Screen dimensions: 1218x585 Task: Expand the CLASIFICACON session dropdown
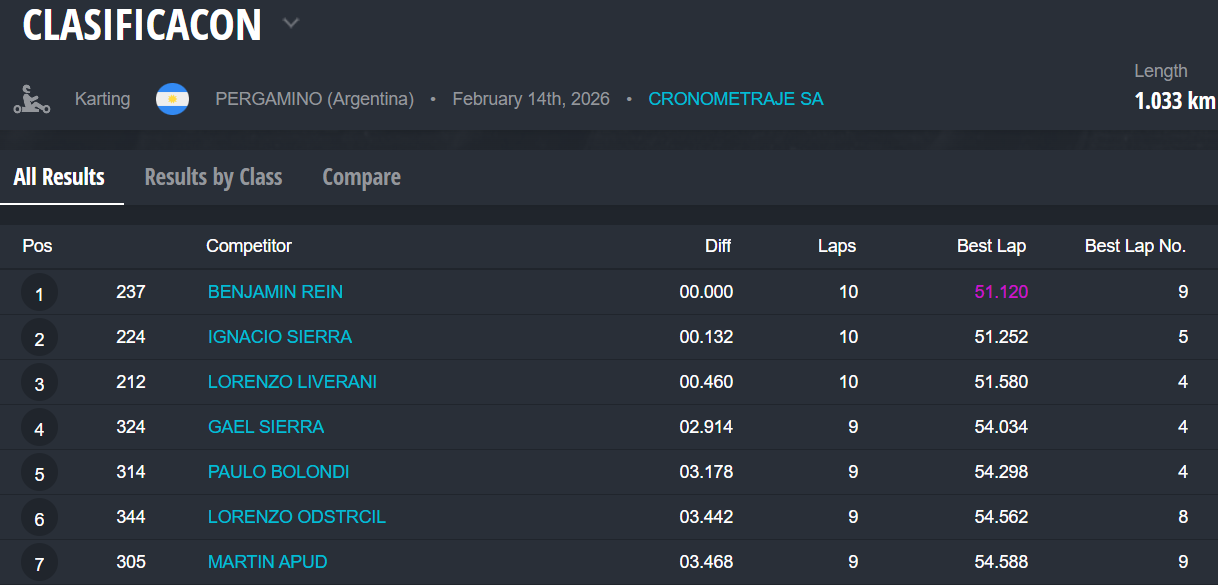(x=291, y=23)
